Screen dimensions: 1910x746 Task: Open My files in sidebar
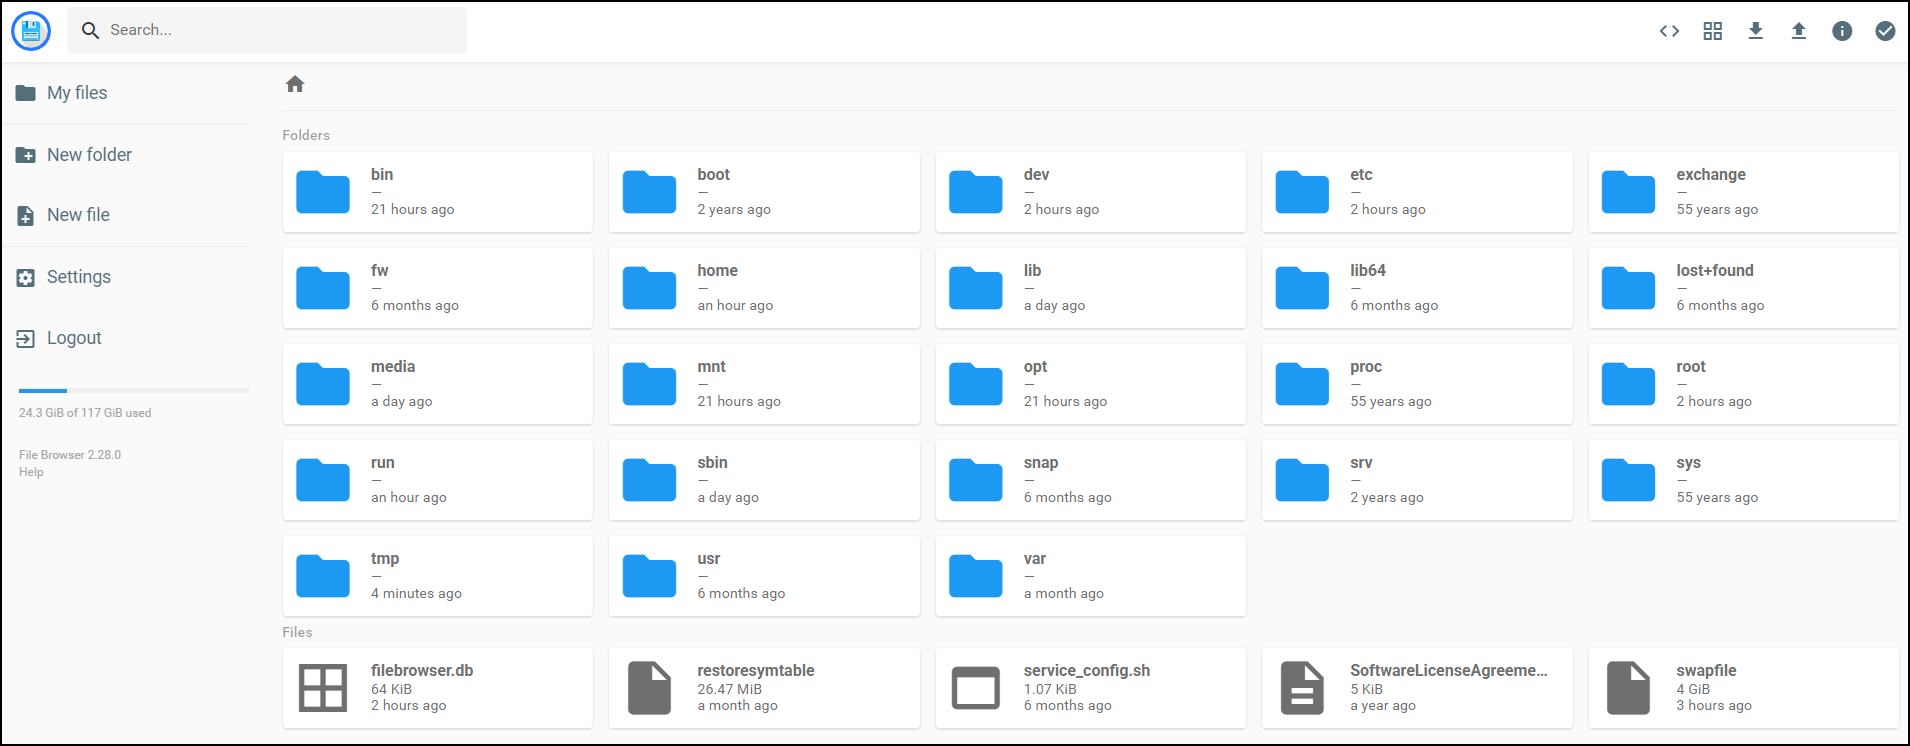(127, 93)
